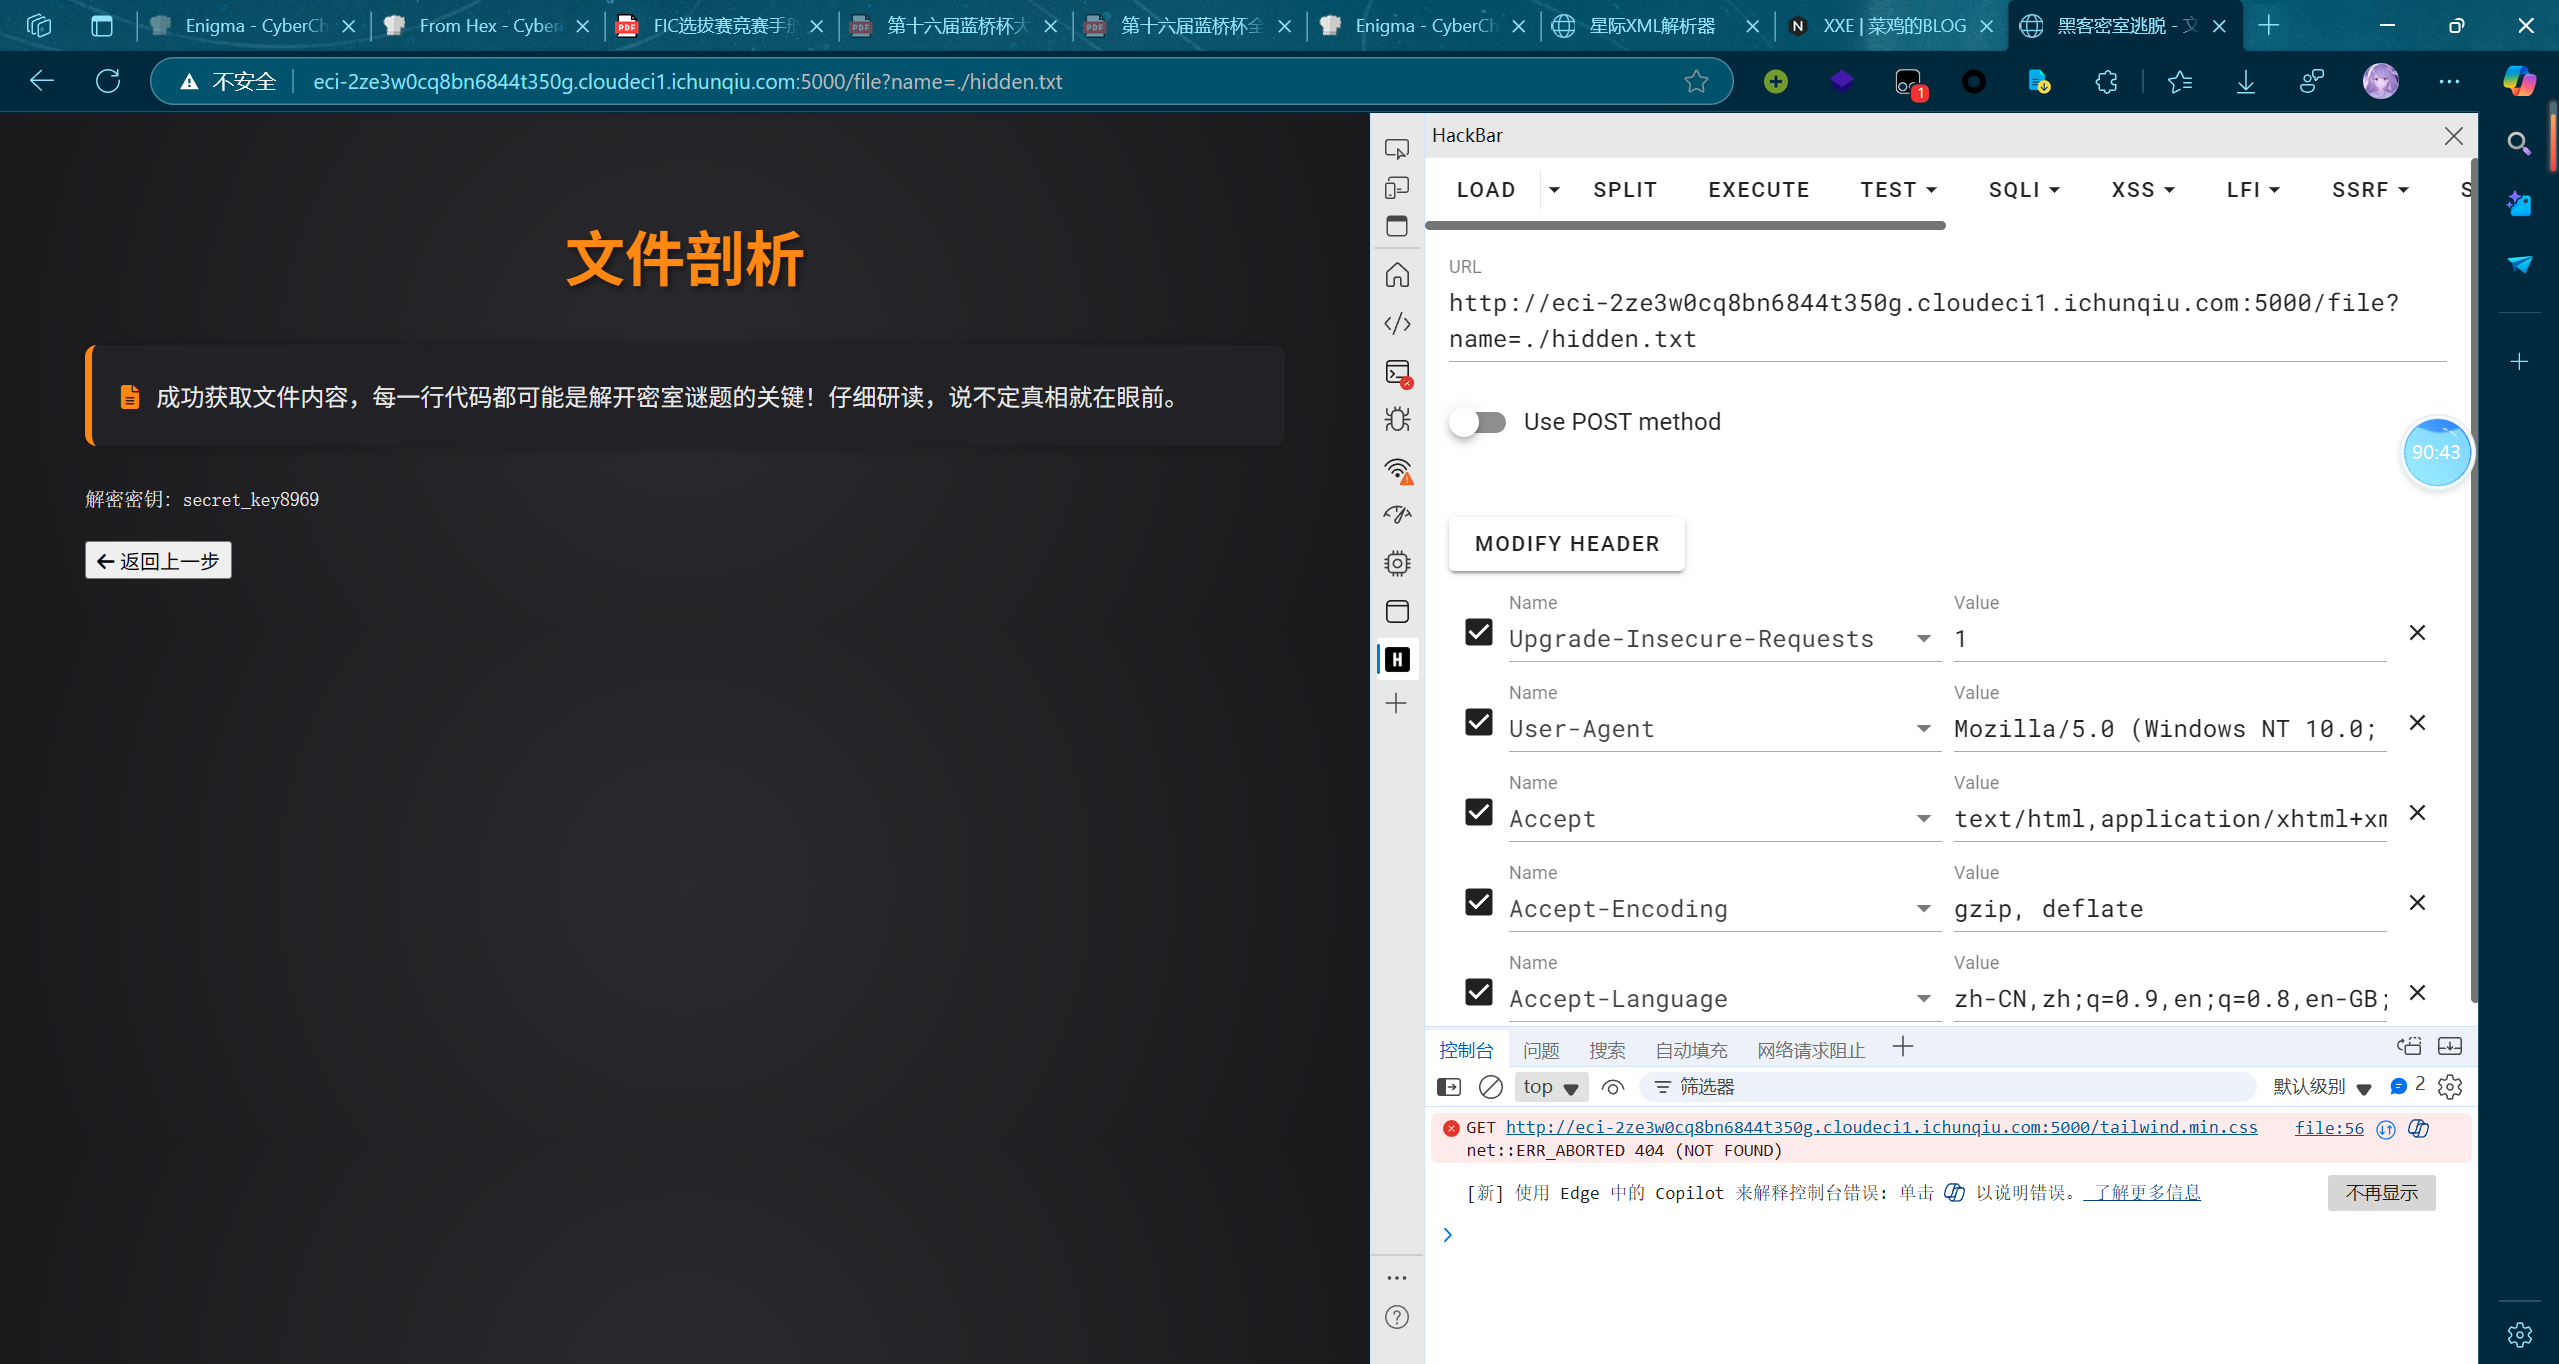Expand the SQLI dropdown menu
Screen dimensions: 2559x1364
2023,190
